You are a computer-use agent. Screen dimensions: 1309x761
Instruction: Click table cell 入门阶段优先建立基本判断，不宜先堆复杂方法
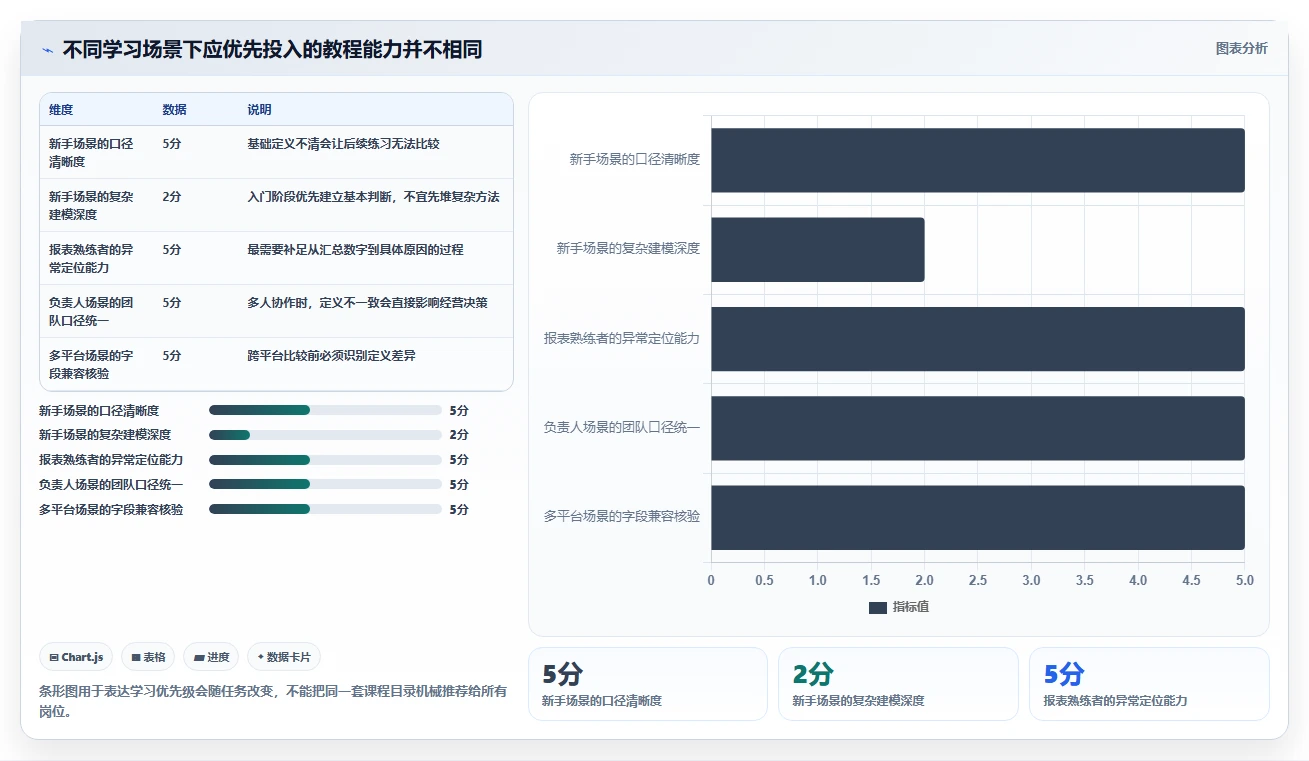point(373,197)
